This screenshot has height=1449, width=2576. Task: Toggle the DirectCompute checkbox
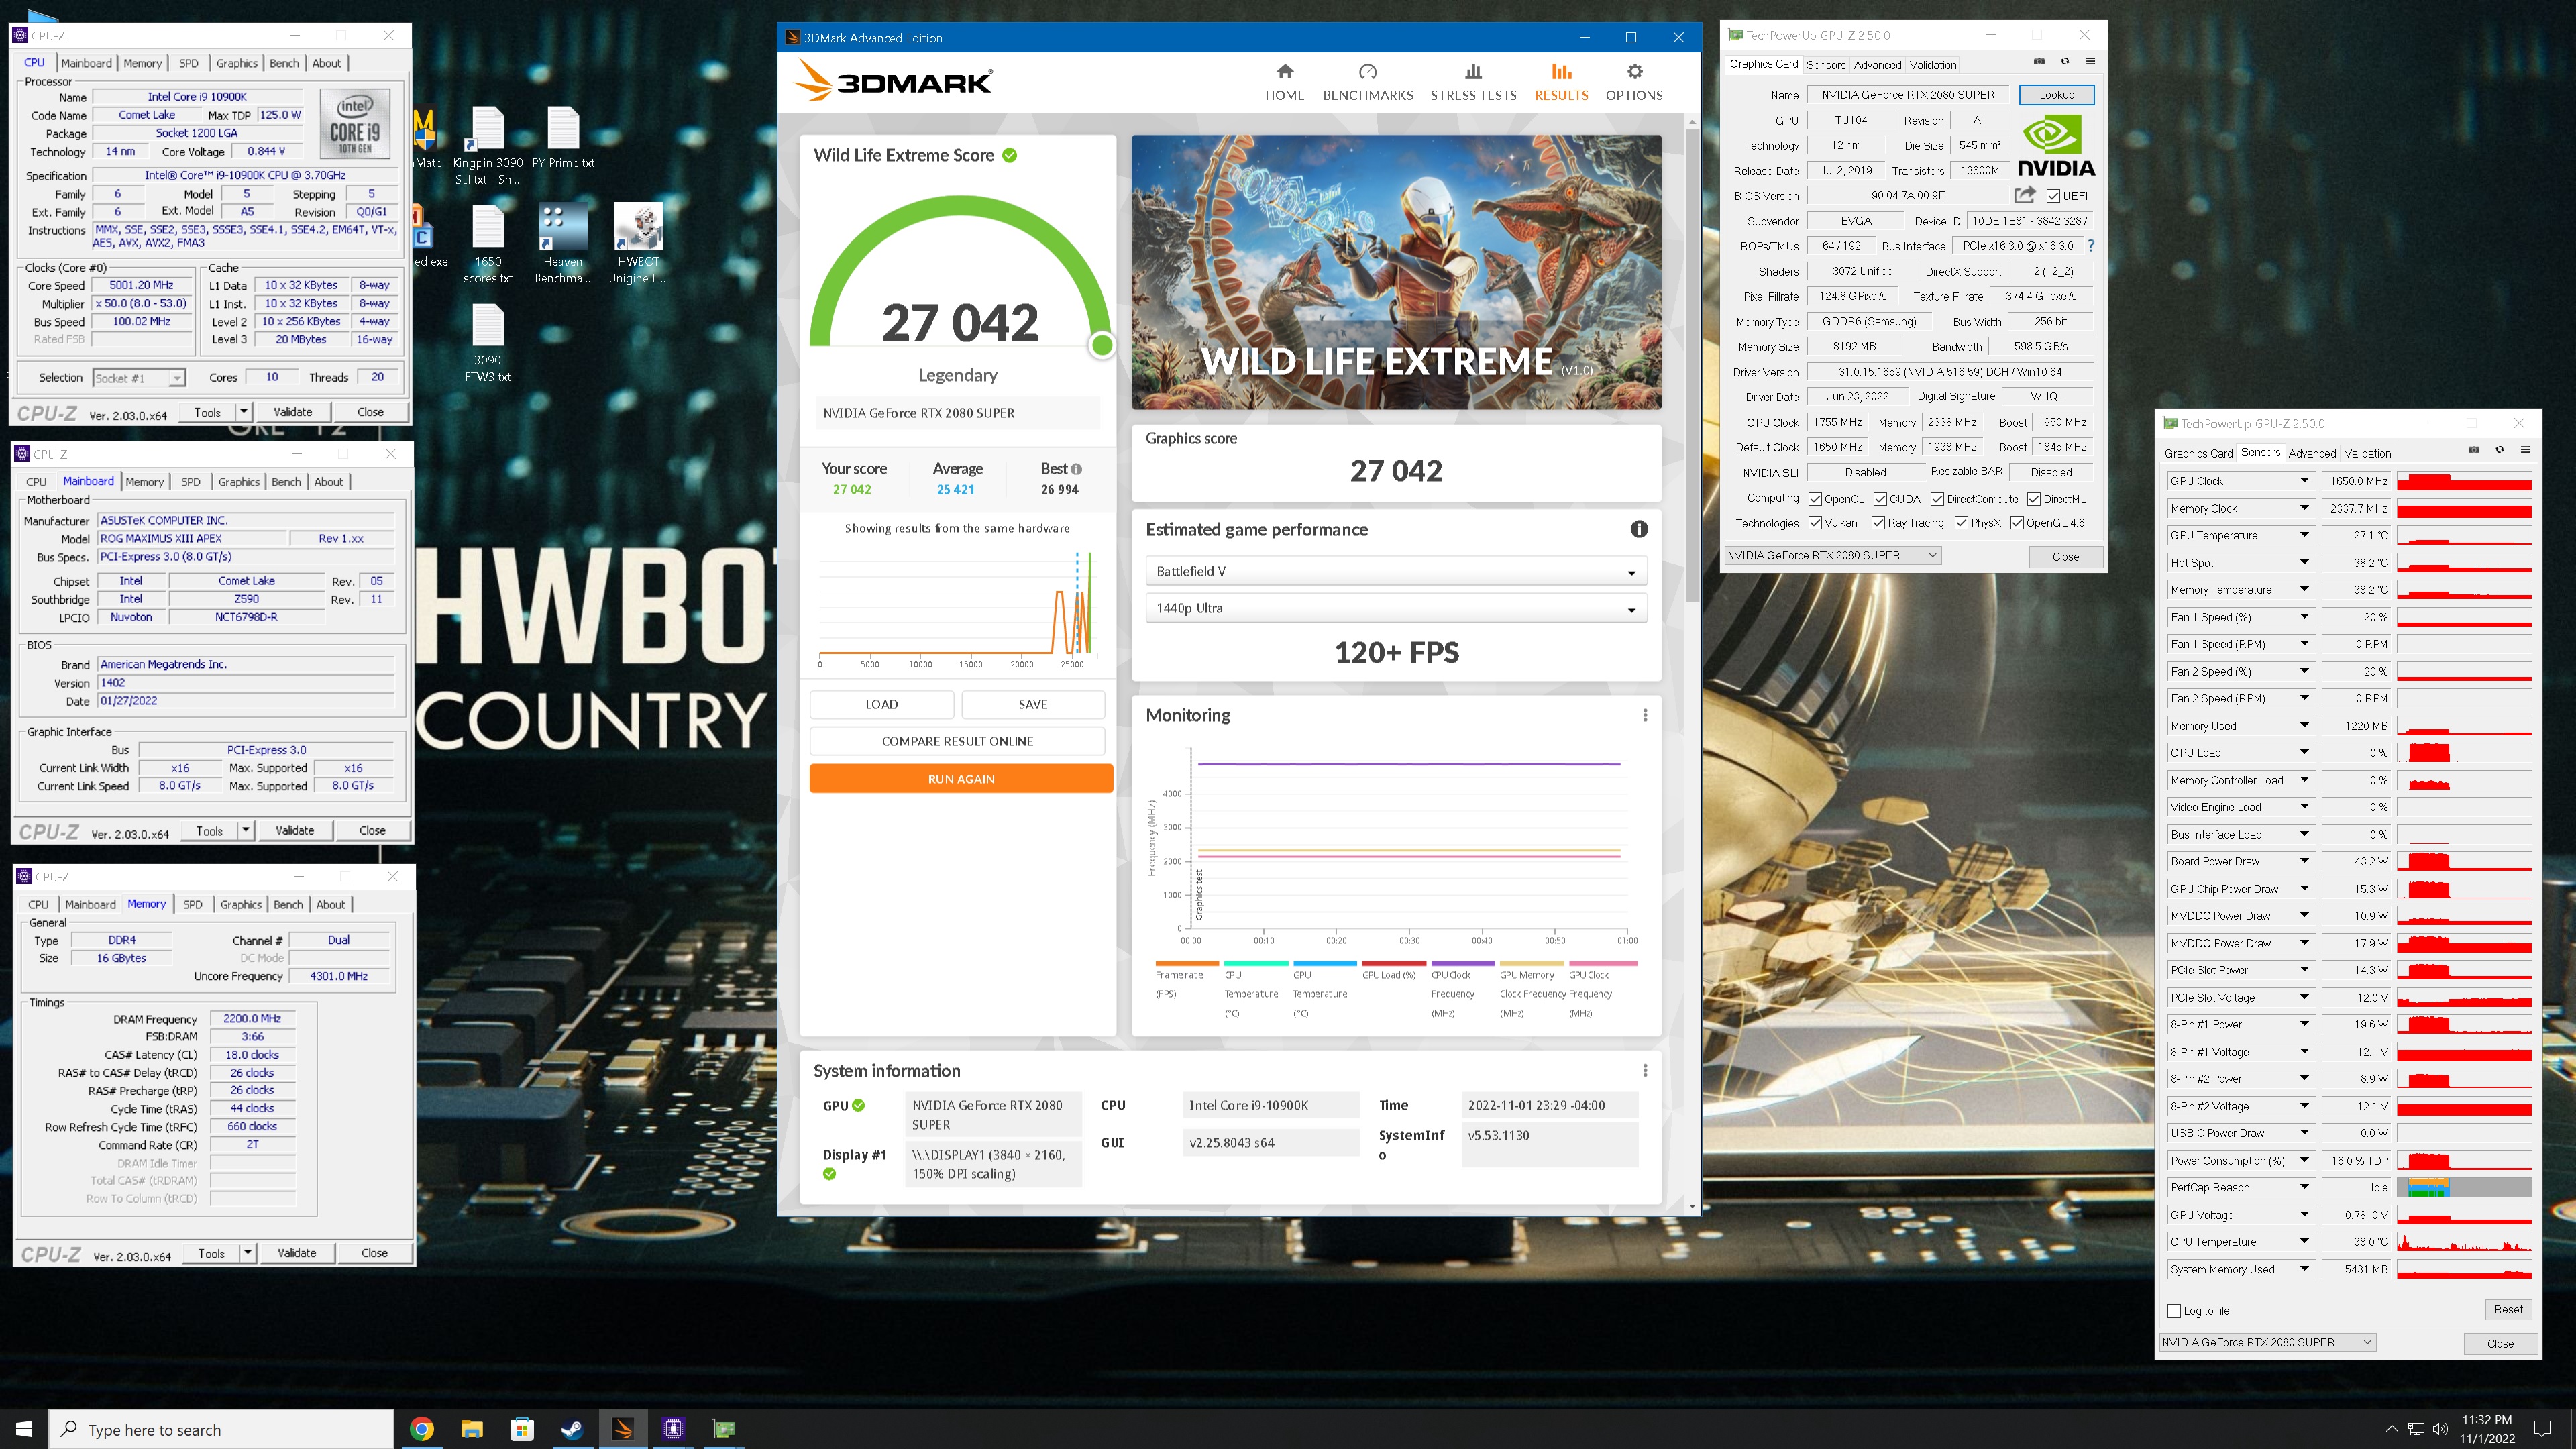pos(1937,499)
